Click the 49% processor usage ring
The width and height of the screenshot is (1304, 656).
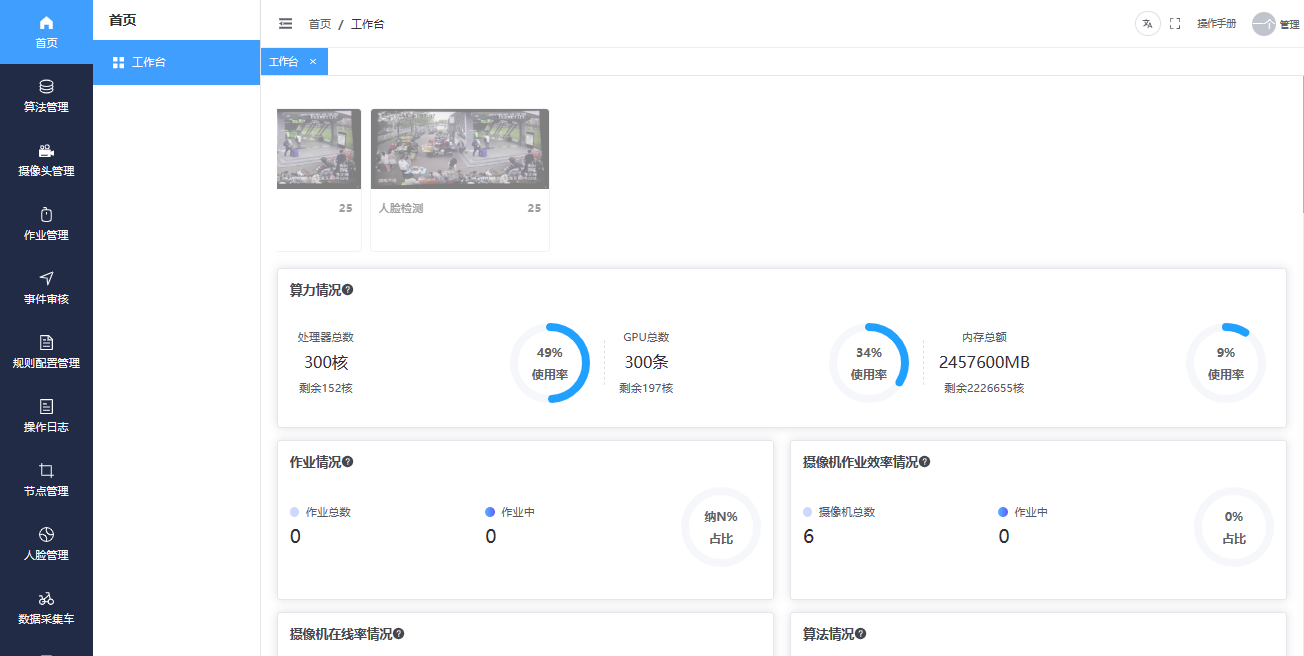click(550, 363)
